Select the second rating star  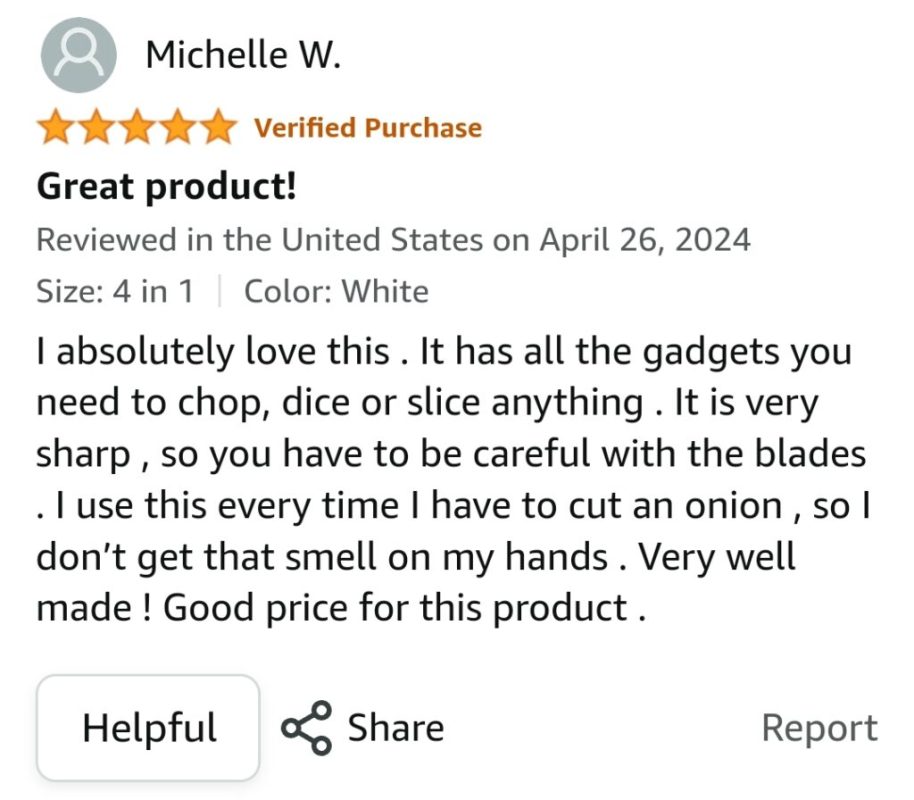96,128
